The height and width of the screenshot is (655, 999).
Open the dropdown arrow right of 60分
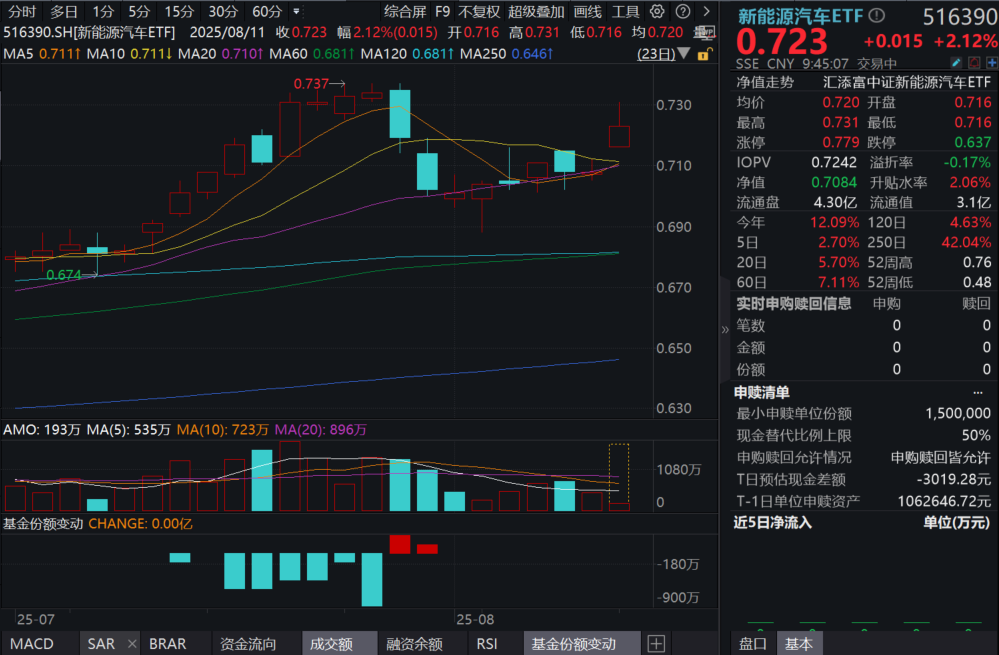click(x=296, y=12)
